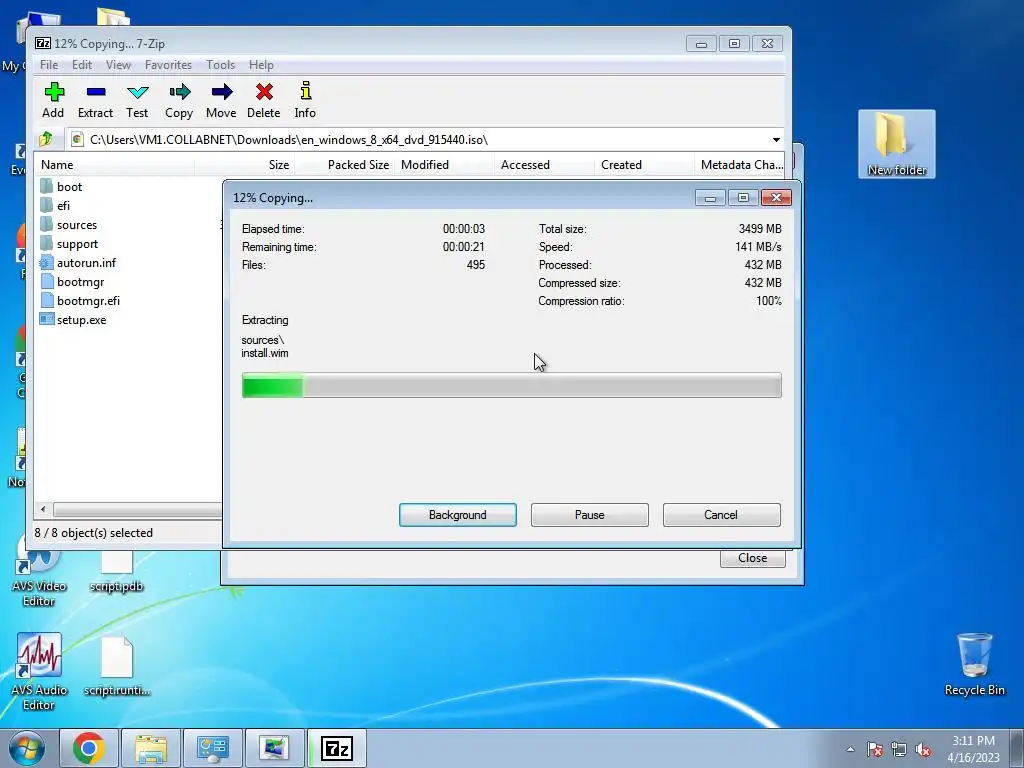Click the horizontal scrollbar in file list
The image size is (1024, 768).
coord(137,509)
